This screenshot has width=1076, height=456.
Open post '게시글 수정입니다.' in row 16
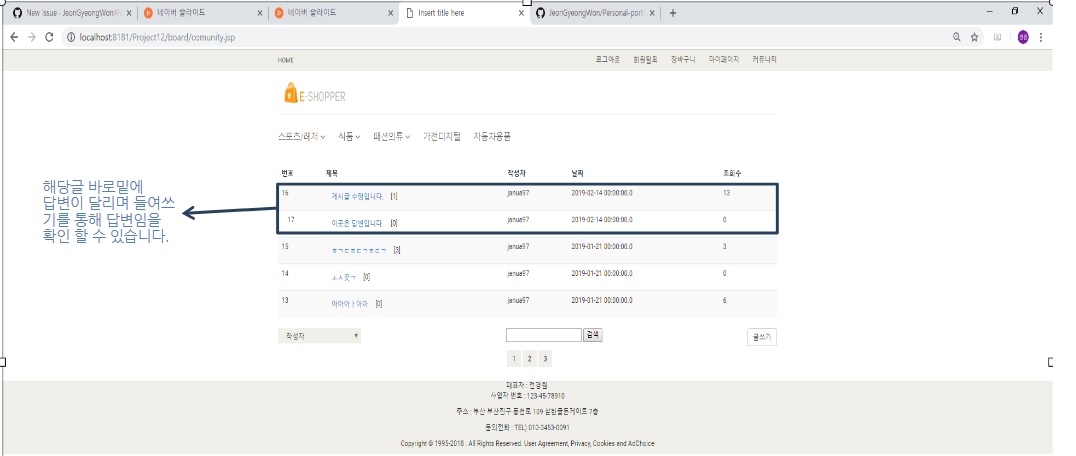coord(356,196)
